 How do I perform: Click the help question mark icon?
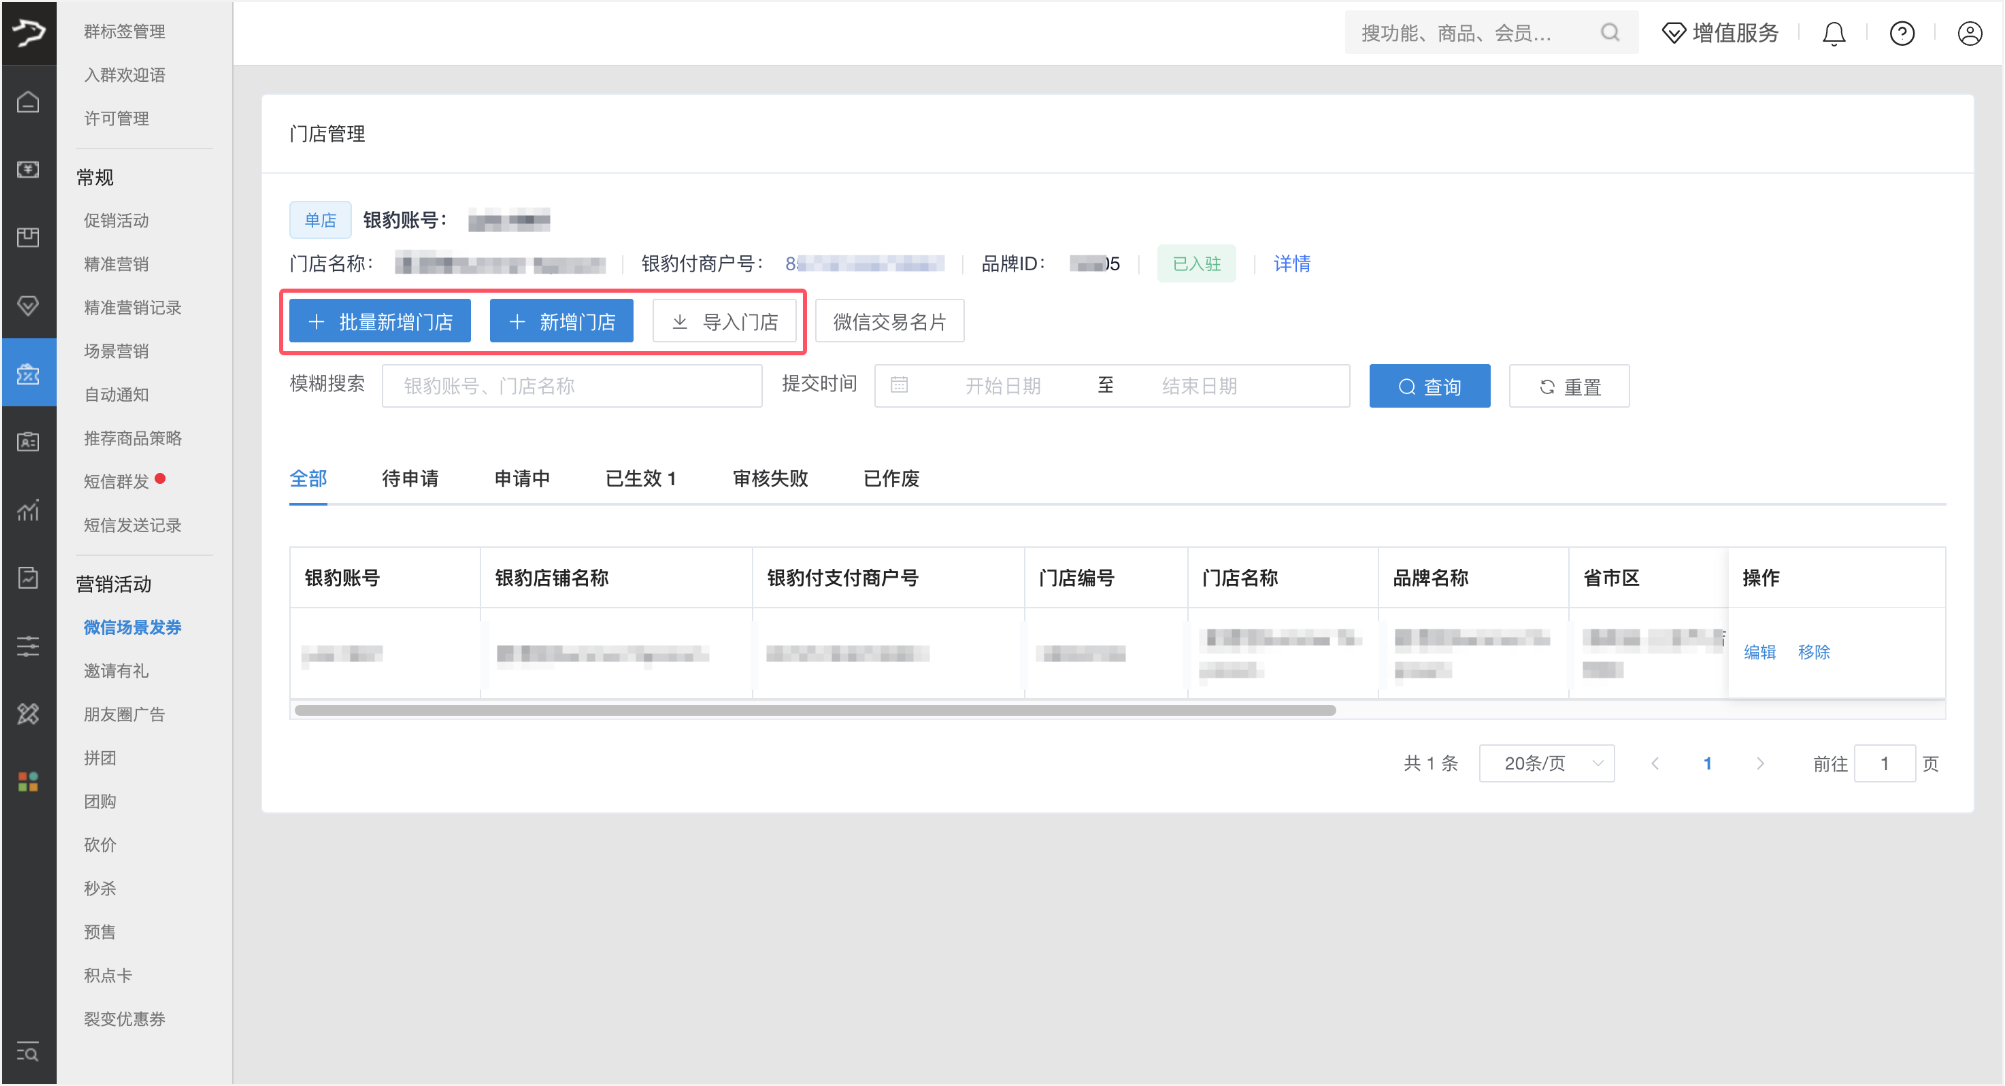(1901, 34)
